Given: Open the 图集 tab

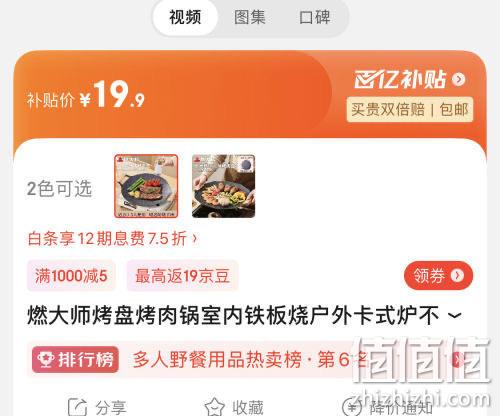Looking at the screenshot, I should coord(250,17).
